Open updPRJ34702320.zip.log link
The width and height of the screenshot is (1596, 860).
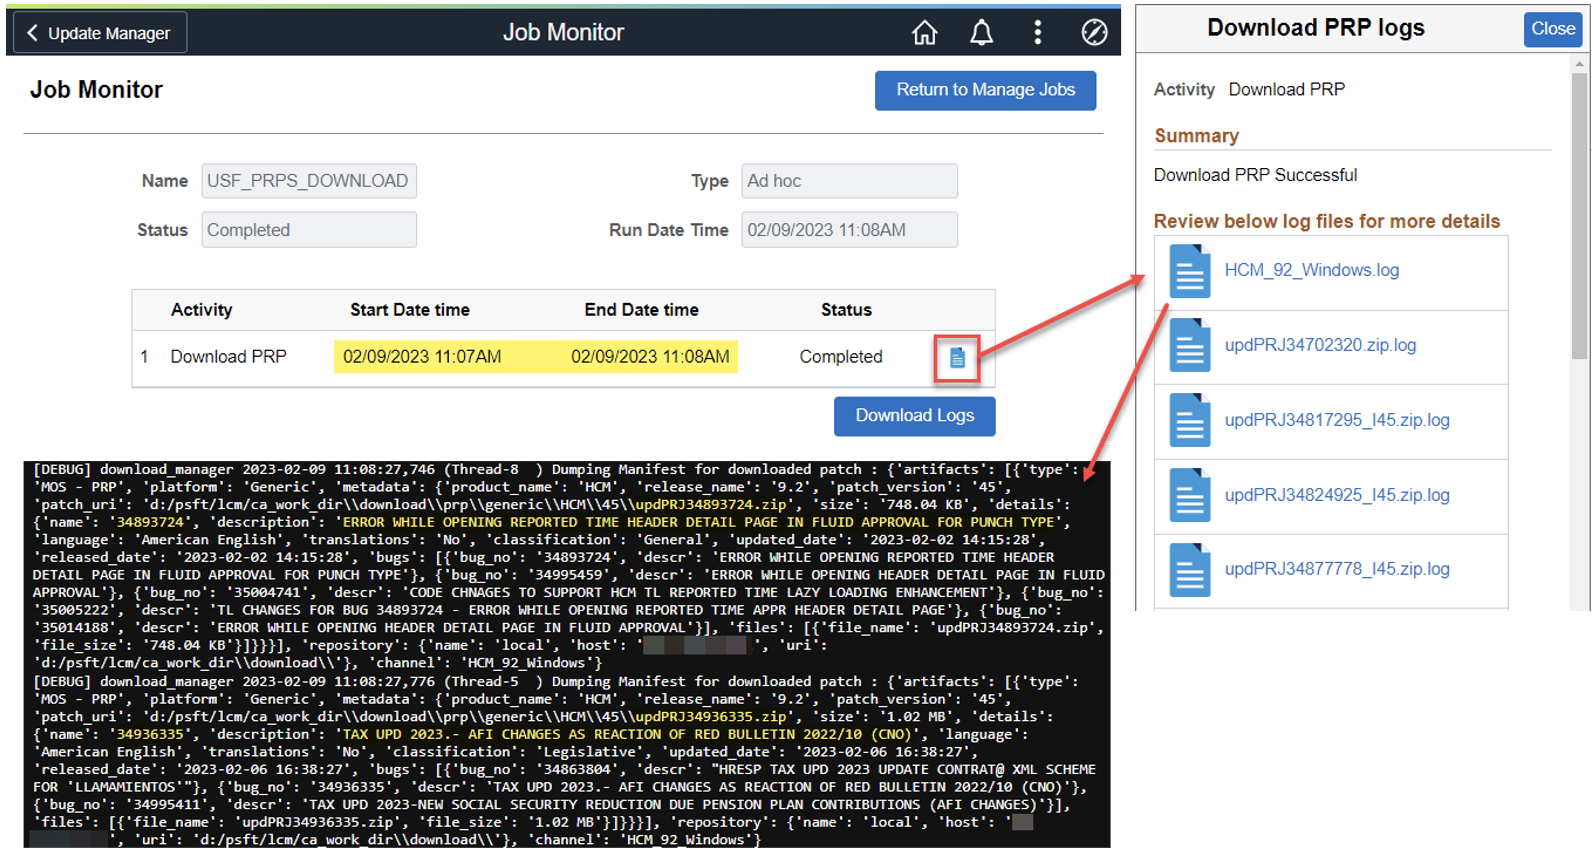point(1320,345)
